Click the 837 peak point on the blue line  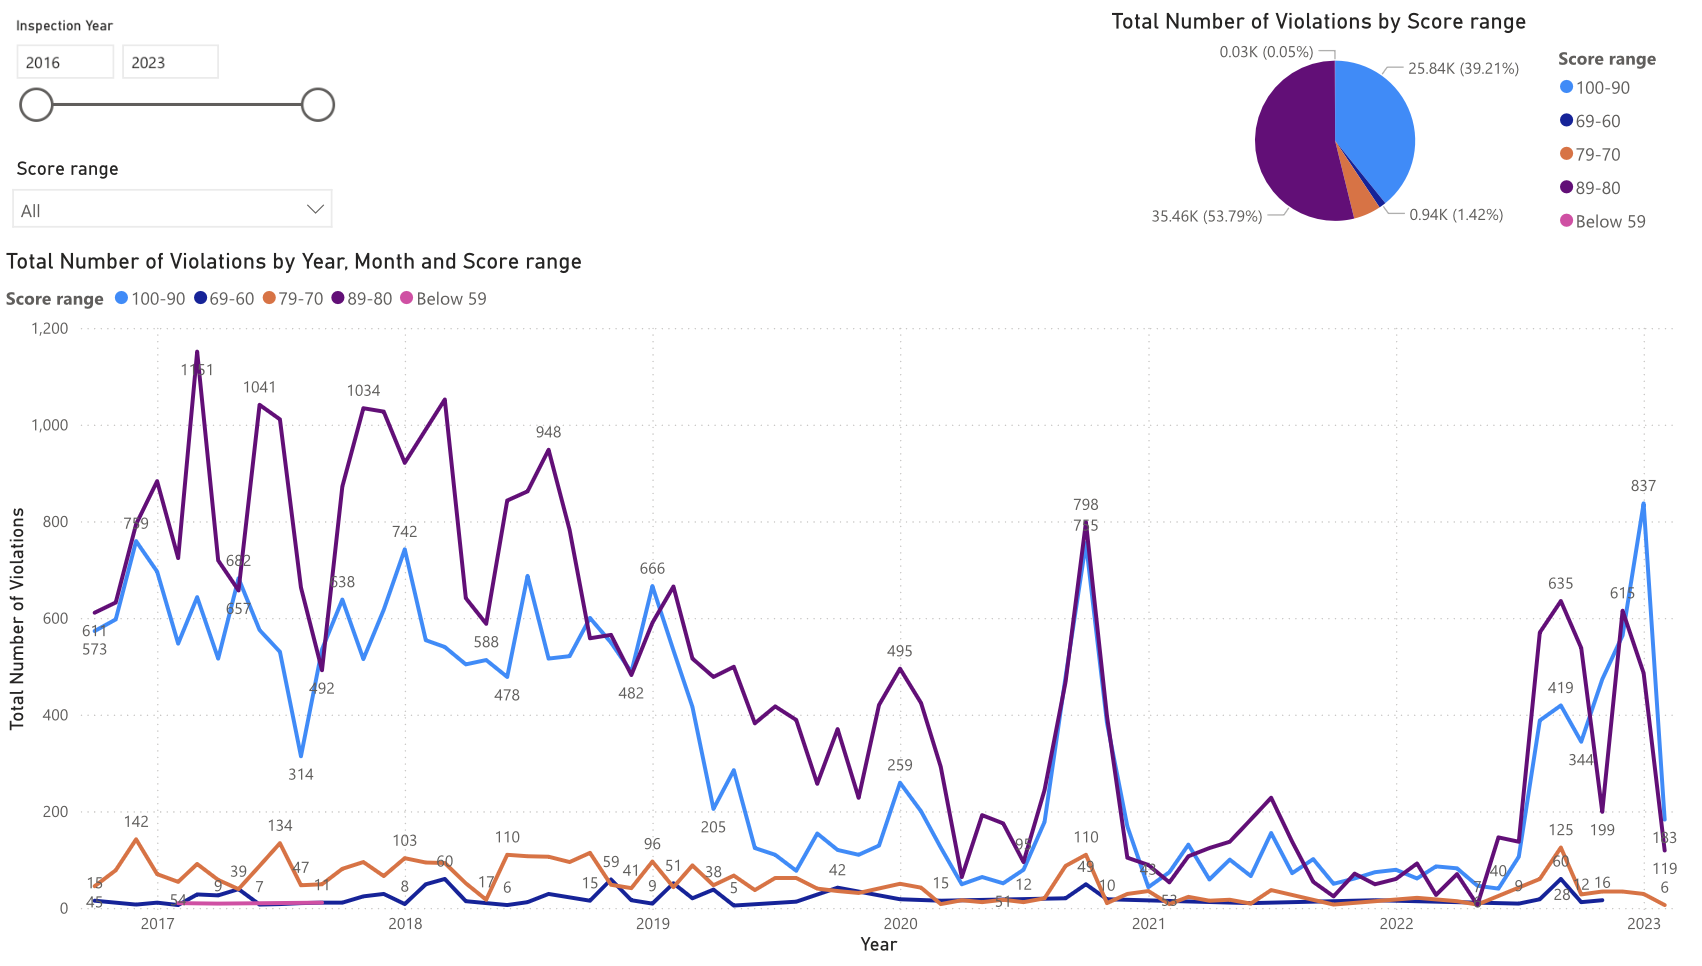point(1643,504)
